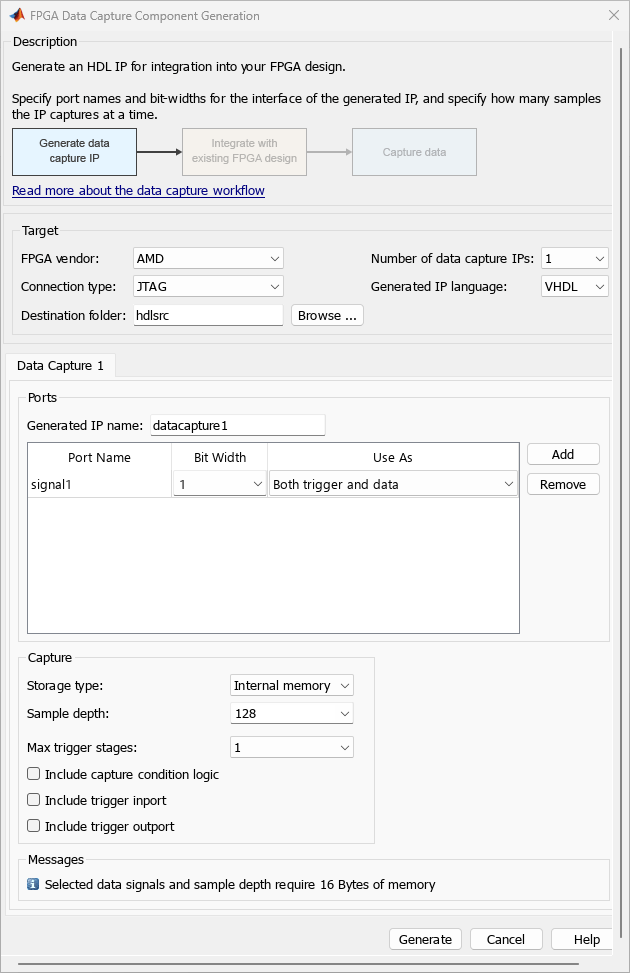Check Include trigger outport option
This screenshot has height=973, width=630.
point(34,826)
